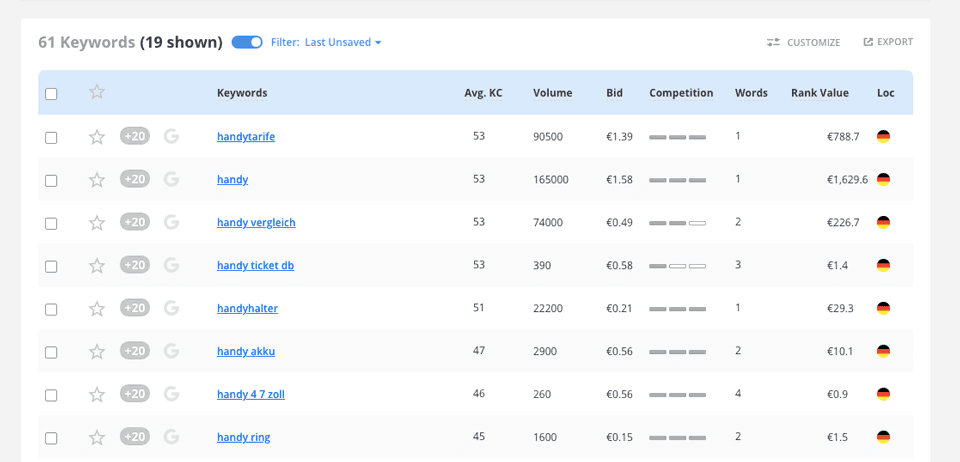960x462 pixels.
Task: Open the handy vergleich keyword link
Action: click(256, 223)
